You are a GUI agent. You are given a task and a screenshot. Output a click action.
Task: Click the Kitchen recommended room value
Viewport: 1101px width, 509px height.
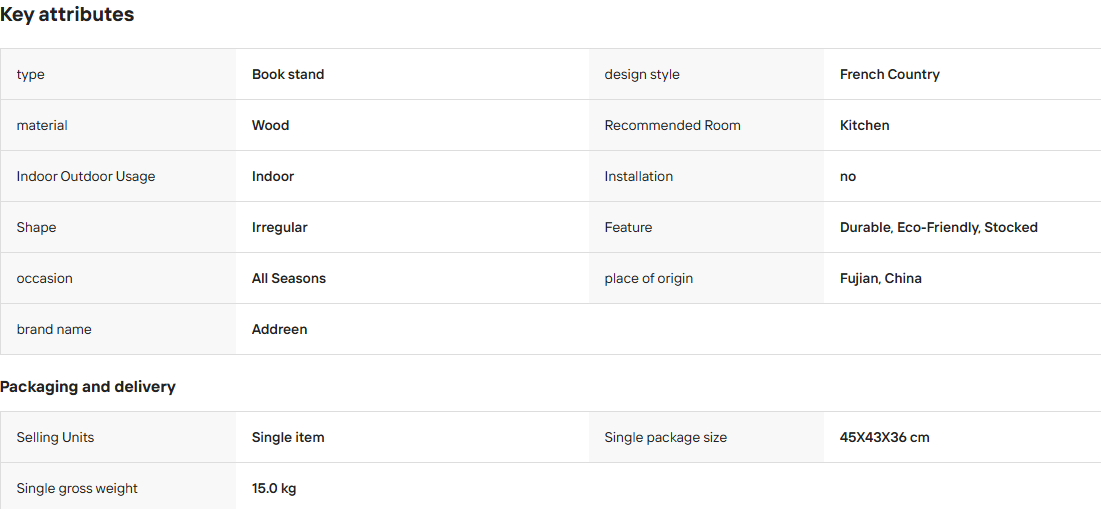864,126
